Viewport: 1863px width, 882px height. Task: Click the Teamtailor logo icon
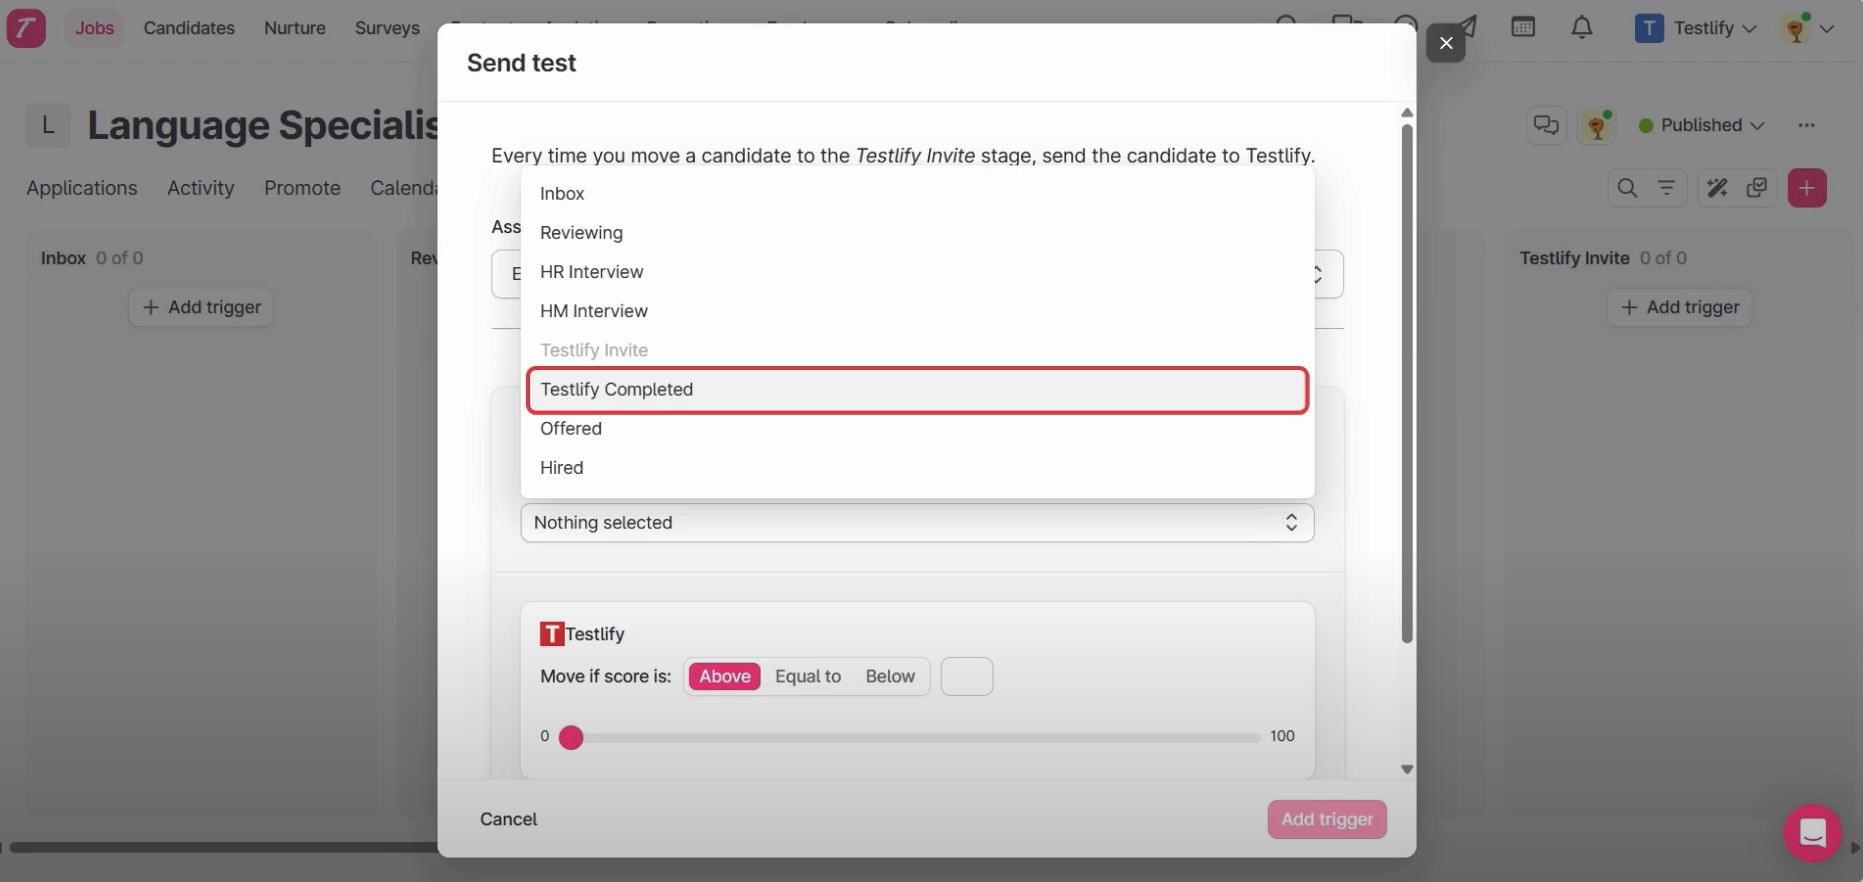click(26, 27)
